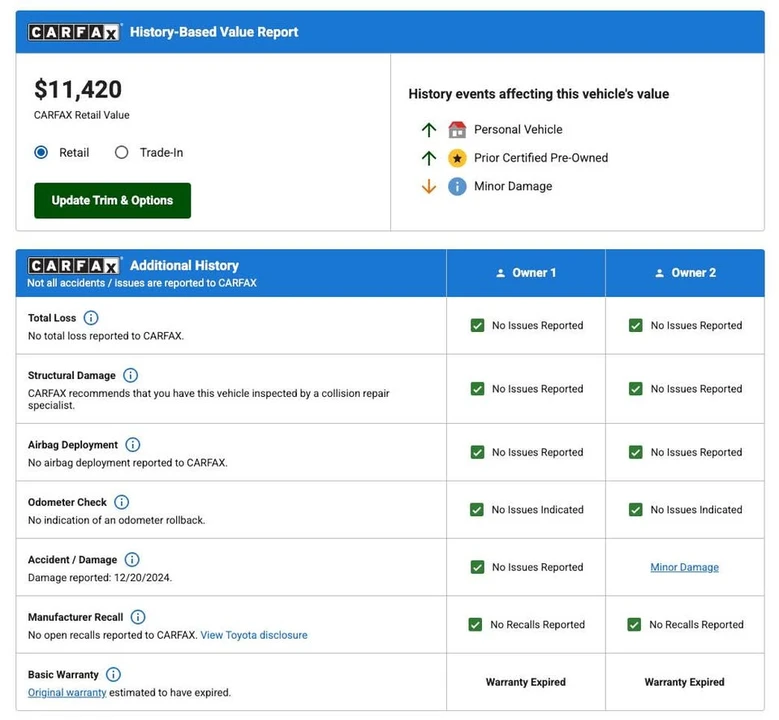
Task: Open the Basic Warranty info icon
Action: click(114, 674)
